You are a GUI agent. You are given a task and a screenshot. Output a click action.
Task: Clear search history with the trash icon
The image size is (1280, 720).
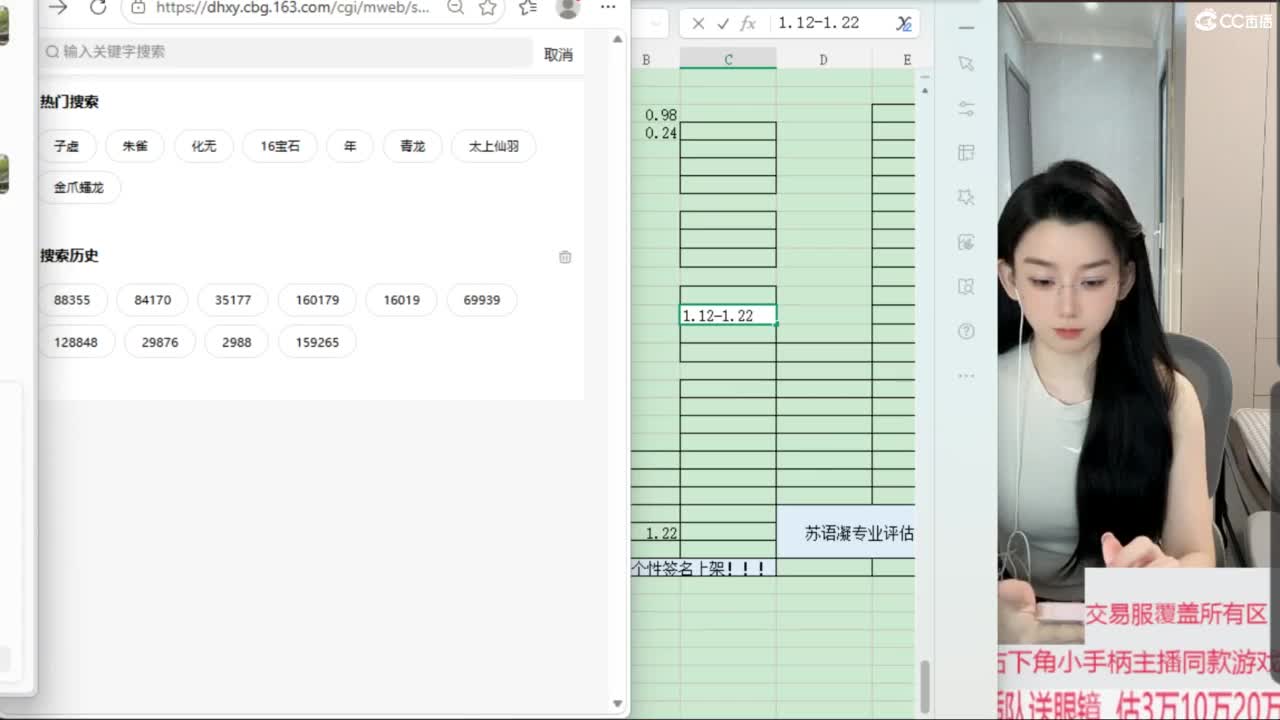point(565,257)
